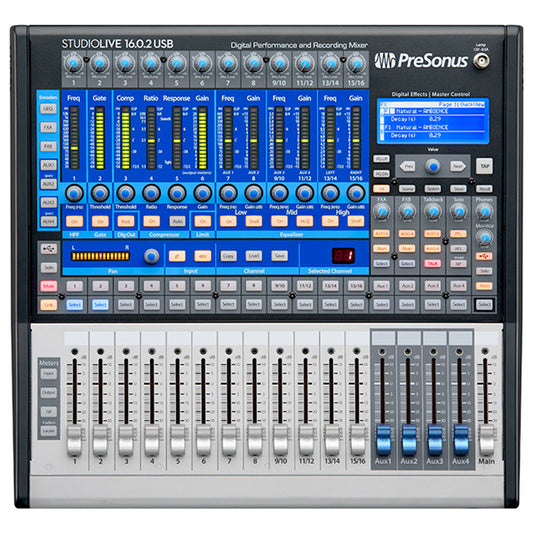Click the Main fader cap

click(486, 440)
